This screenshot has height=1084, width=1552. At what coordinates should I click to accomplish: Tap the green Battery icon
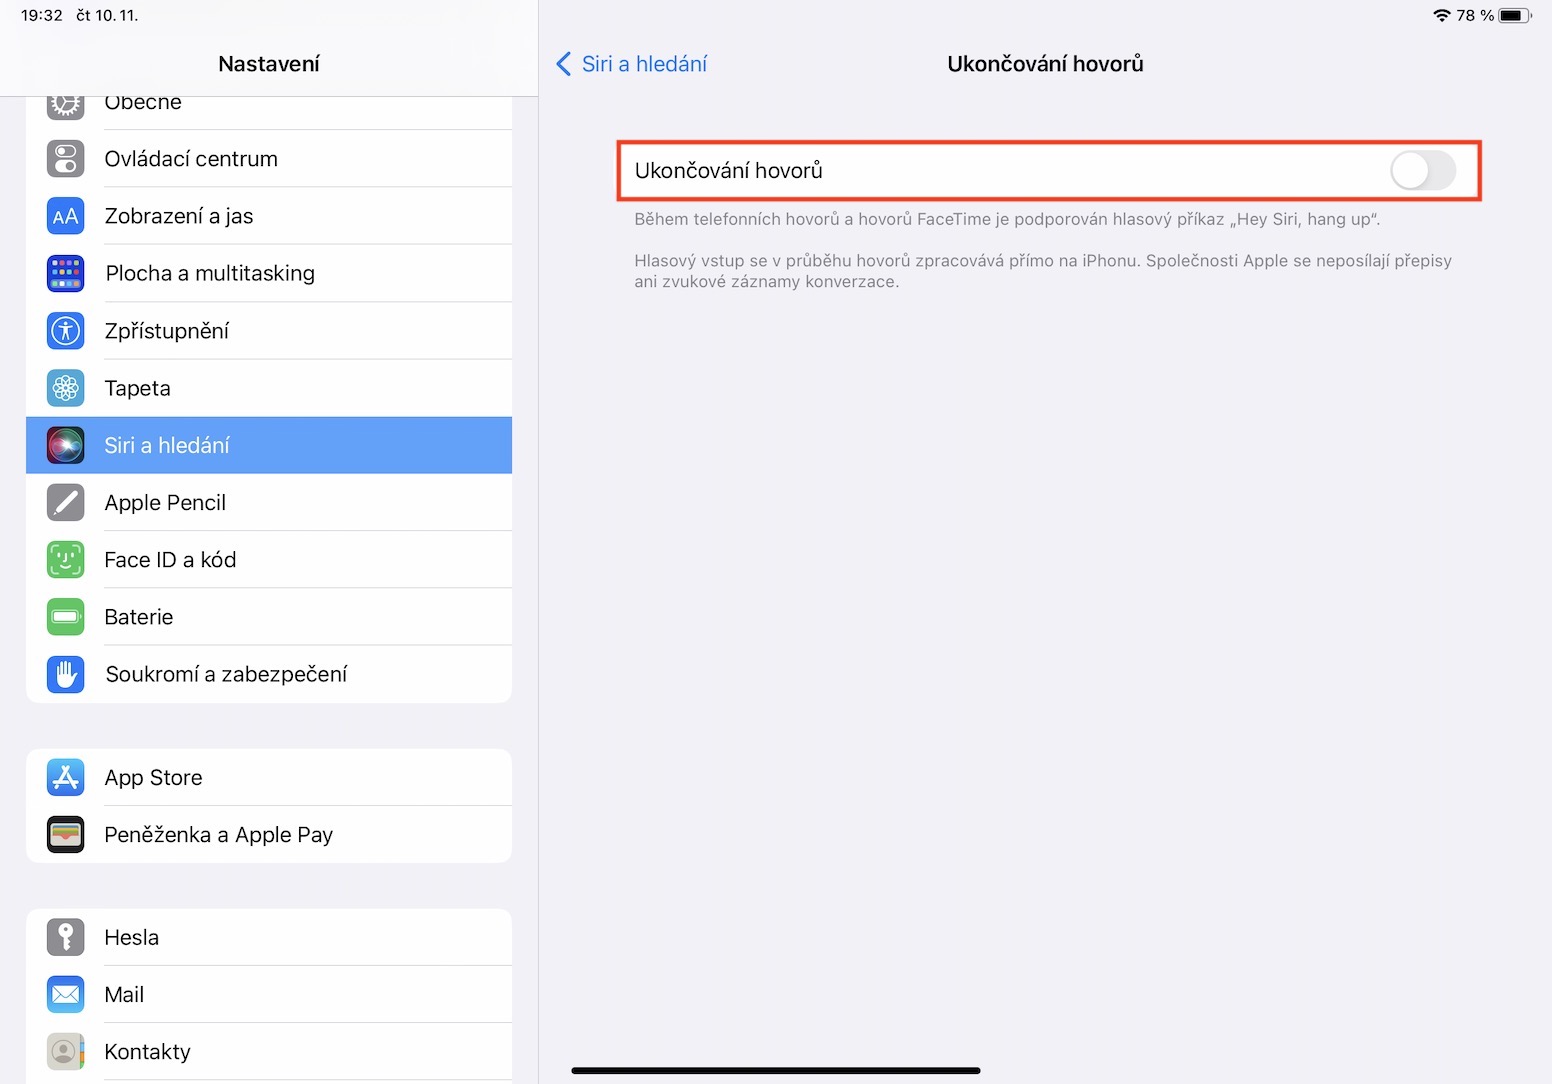pos(66,617)
